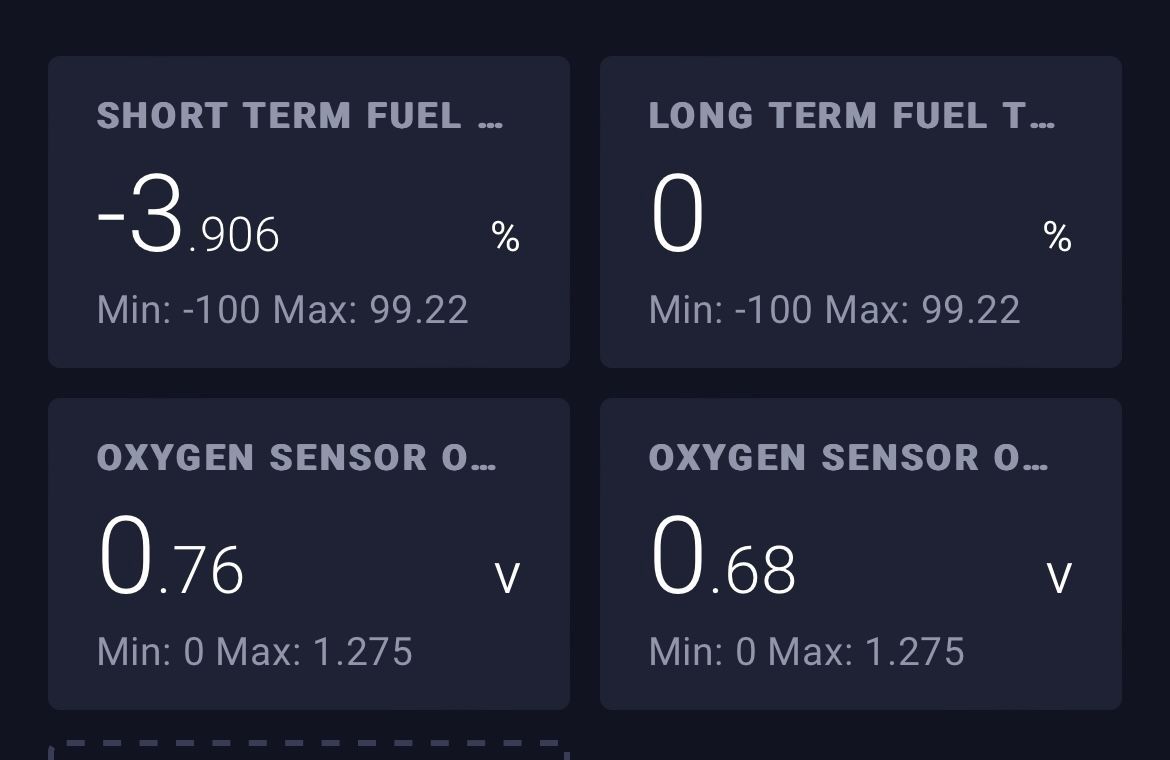Click the 0.76 voltage reading

click(171, 556)
